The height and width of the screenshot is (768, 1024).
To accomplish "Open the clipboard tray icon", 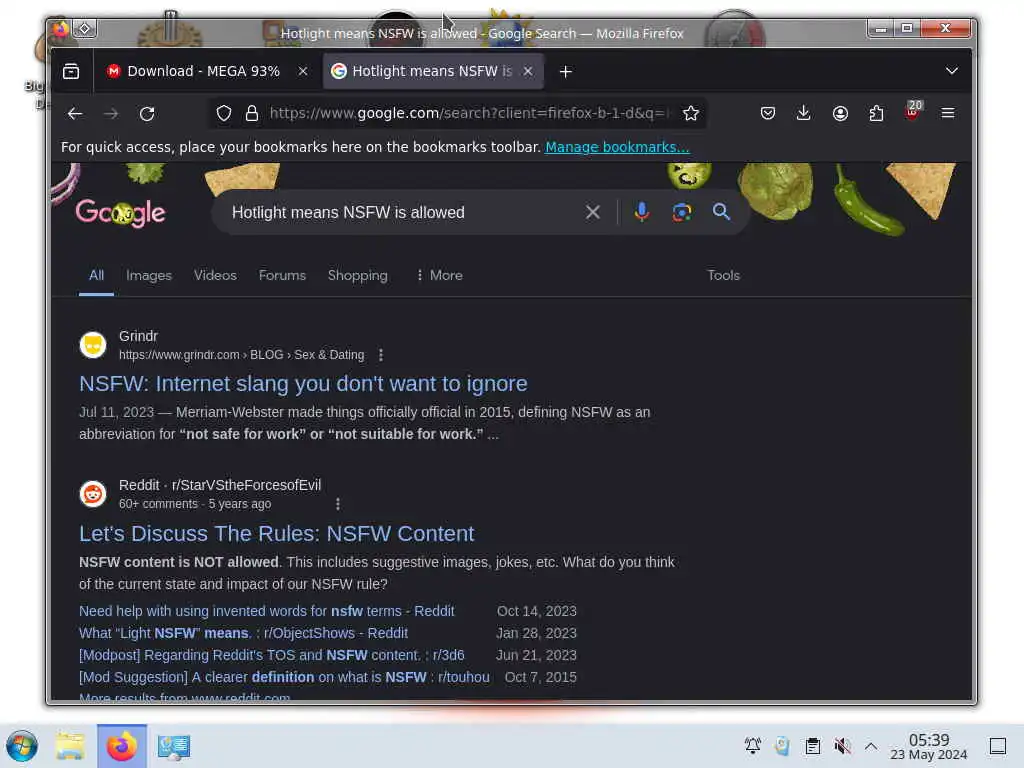I will [812, 745].
